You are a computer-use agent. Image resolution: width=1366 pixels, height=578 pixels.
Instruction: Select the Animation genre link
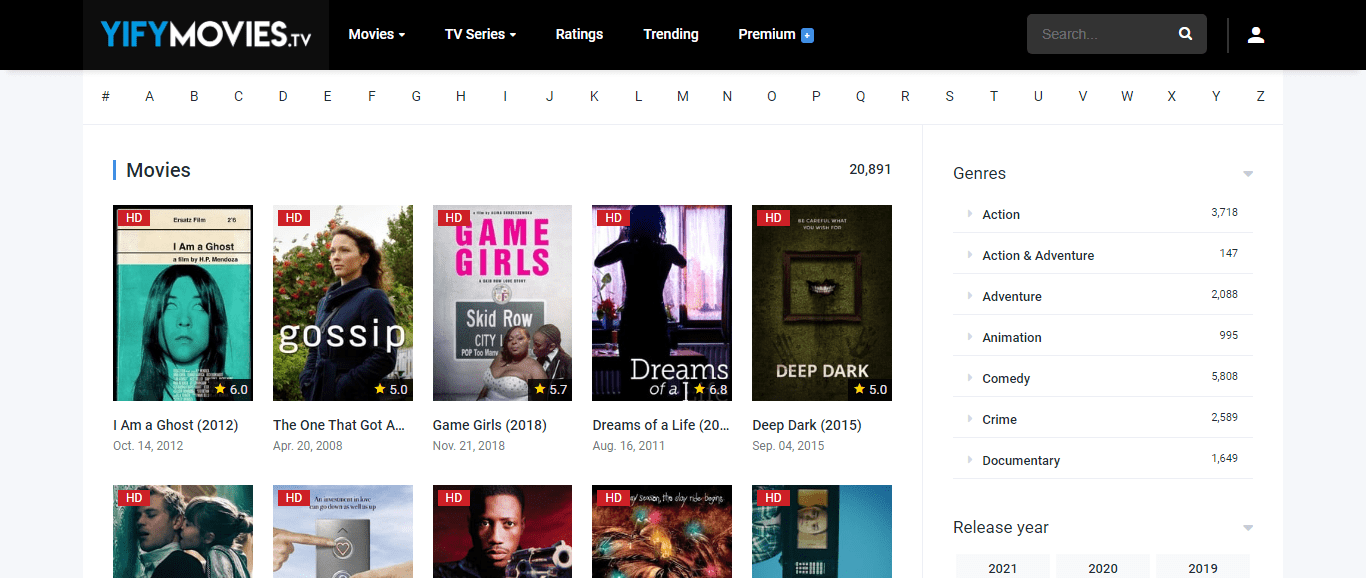(1012, 337)
